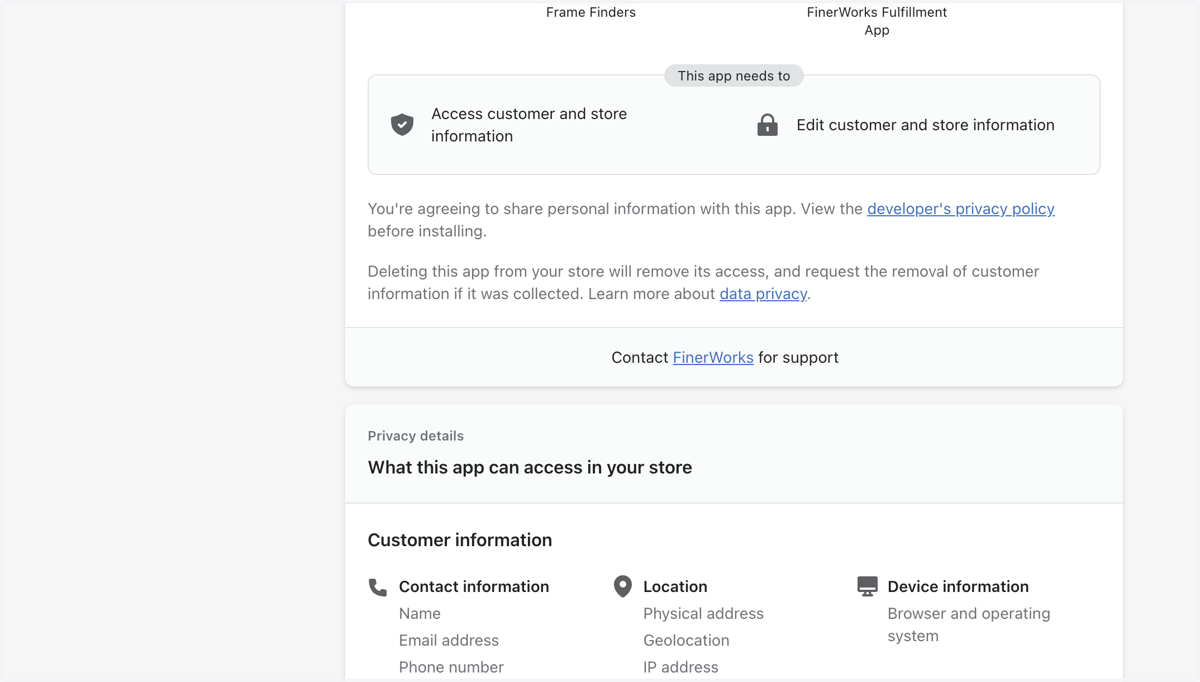Click the 'Contact information' heading
The width and height of the screenshot is (1200, 682).
pyautogui.click(x=474, y=587)
